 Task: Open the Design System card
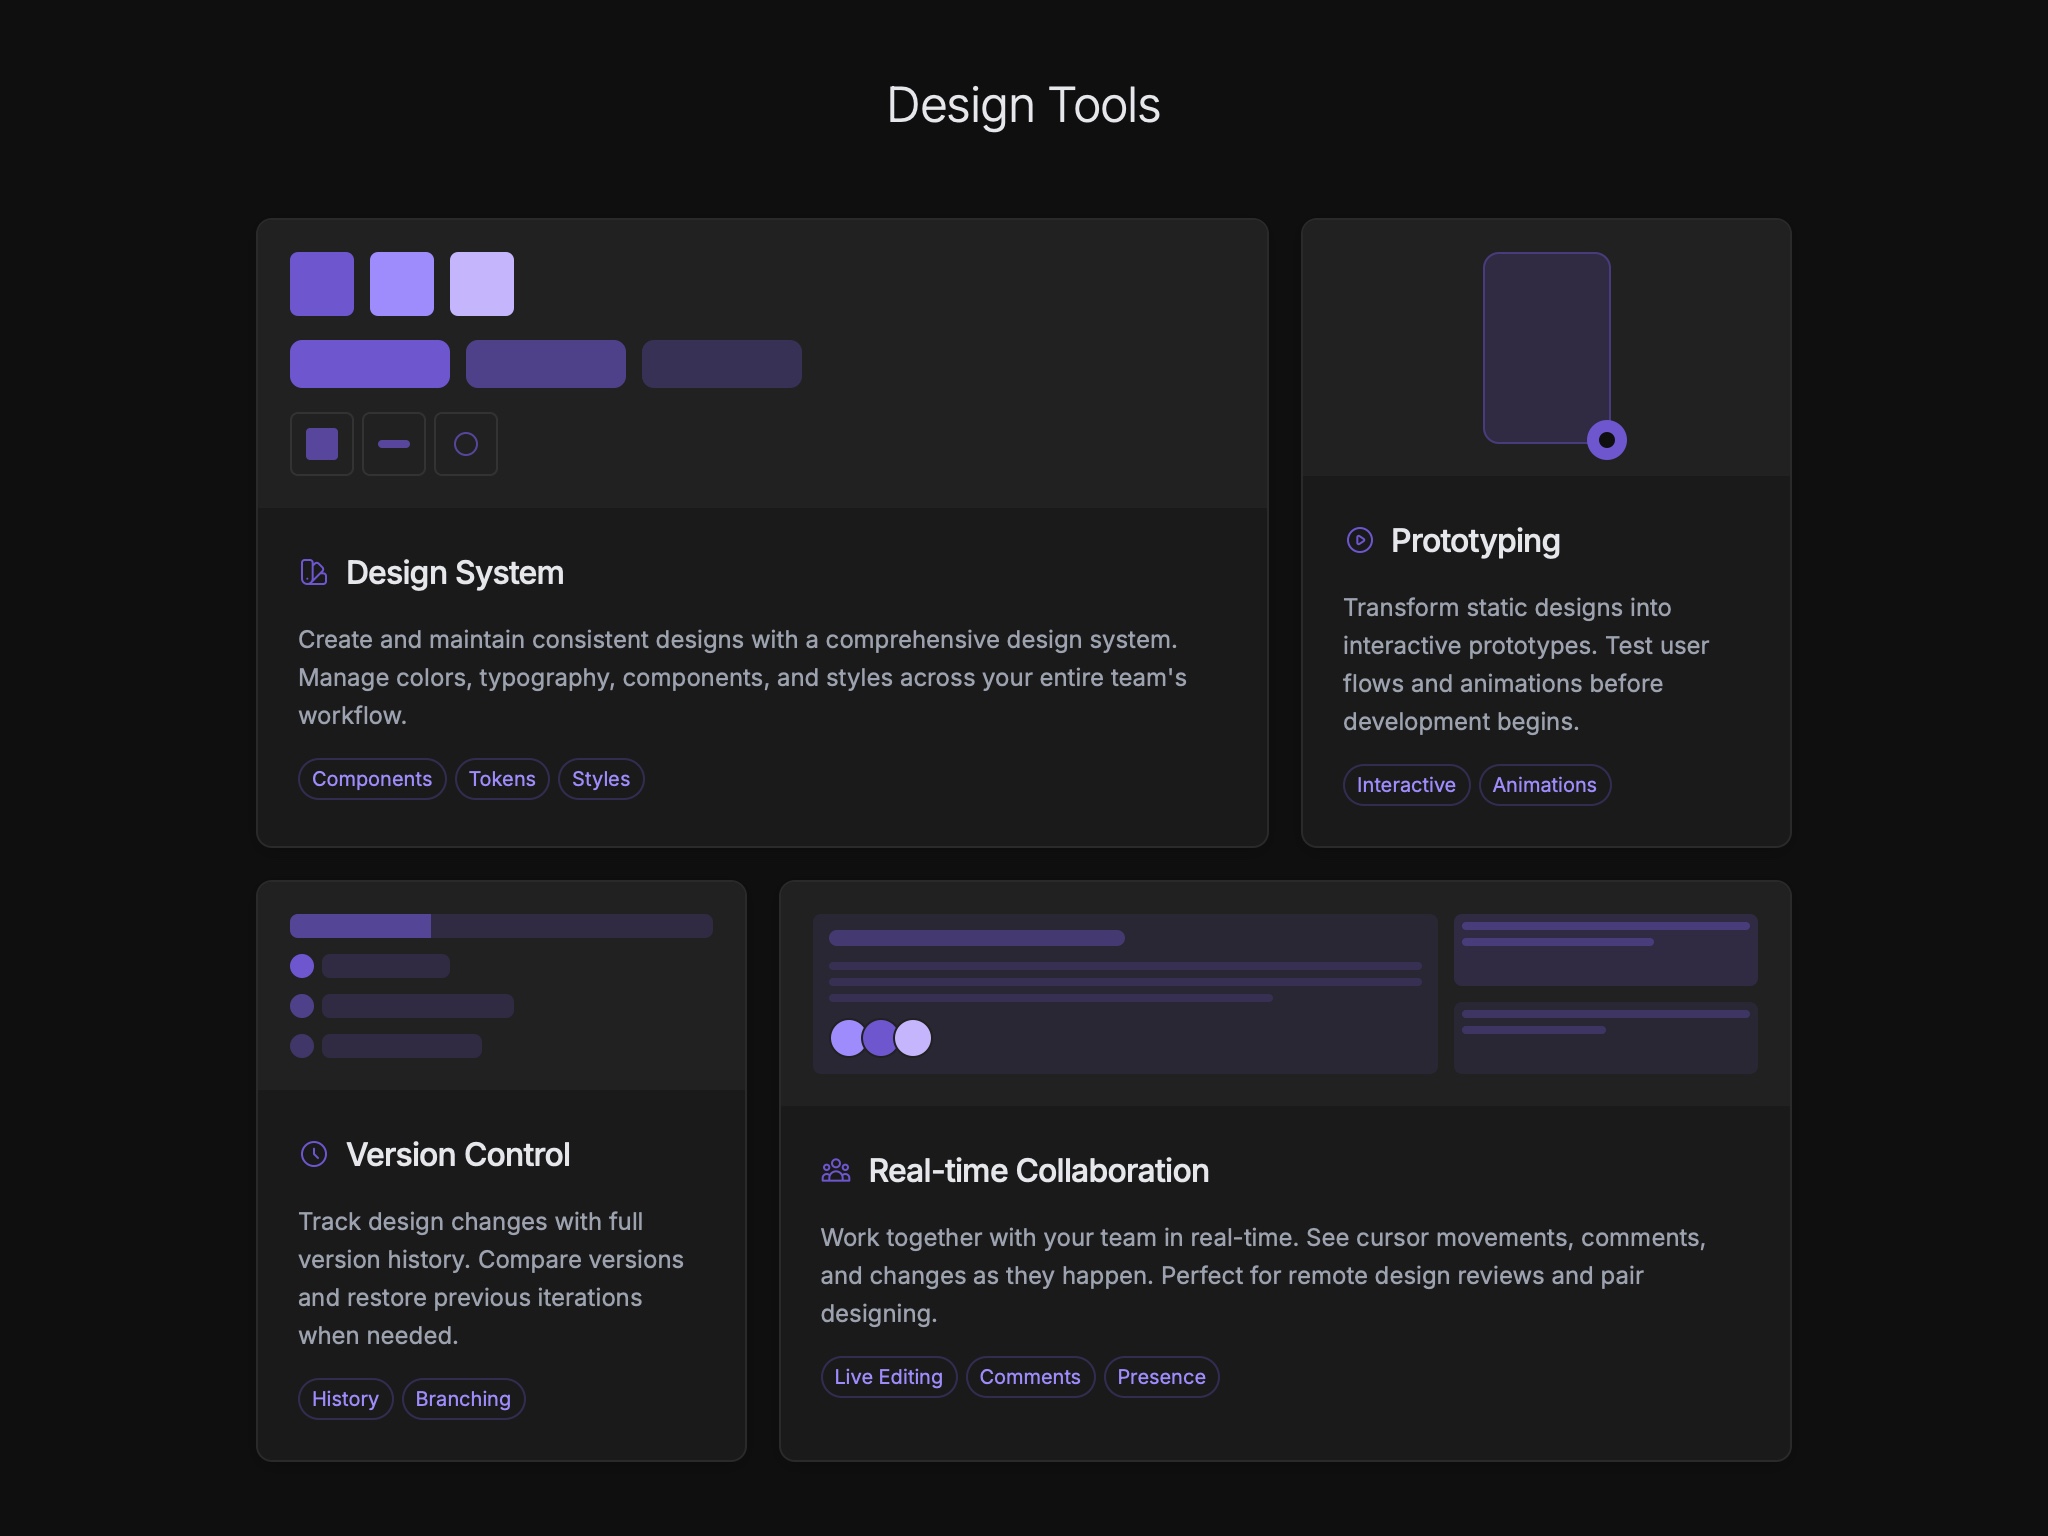coord(762,530)
